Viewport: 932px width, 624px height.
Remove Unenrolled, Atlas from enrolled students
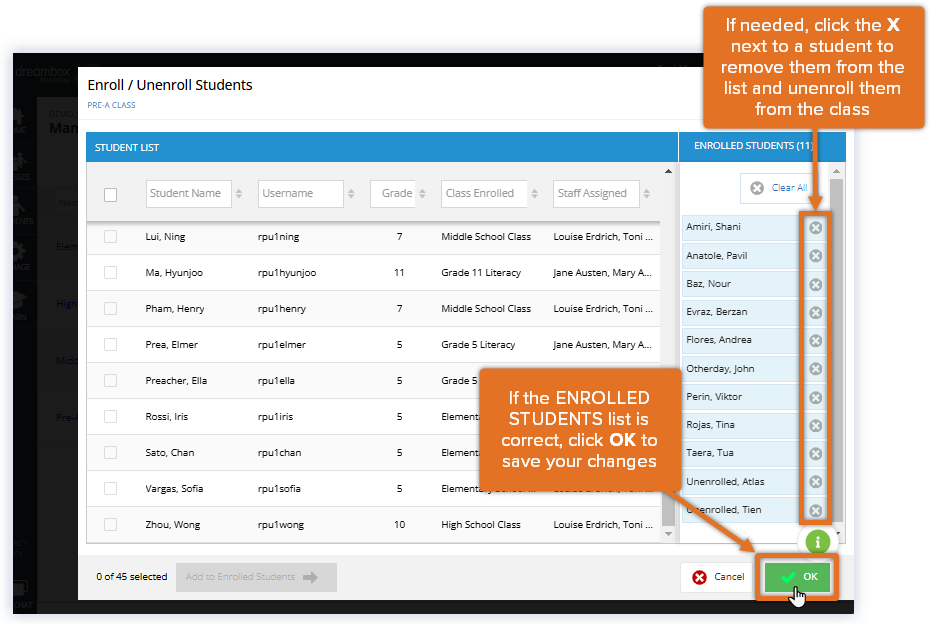pos(816,481)
